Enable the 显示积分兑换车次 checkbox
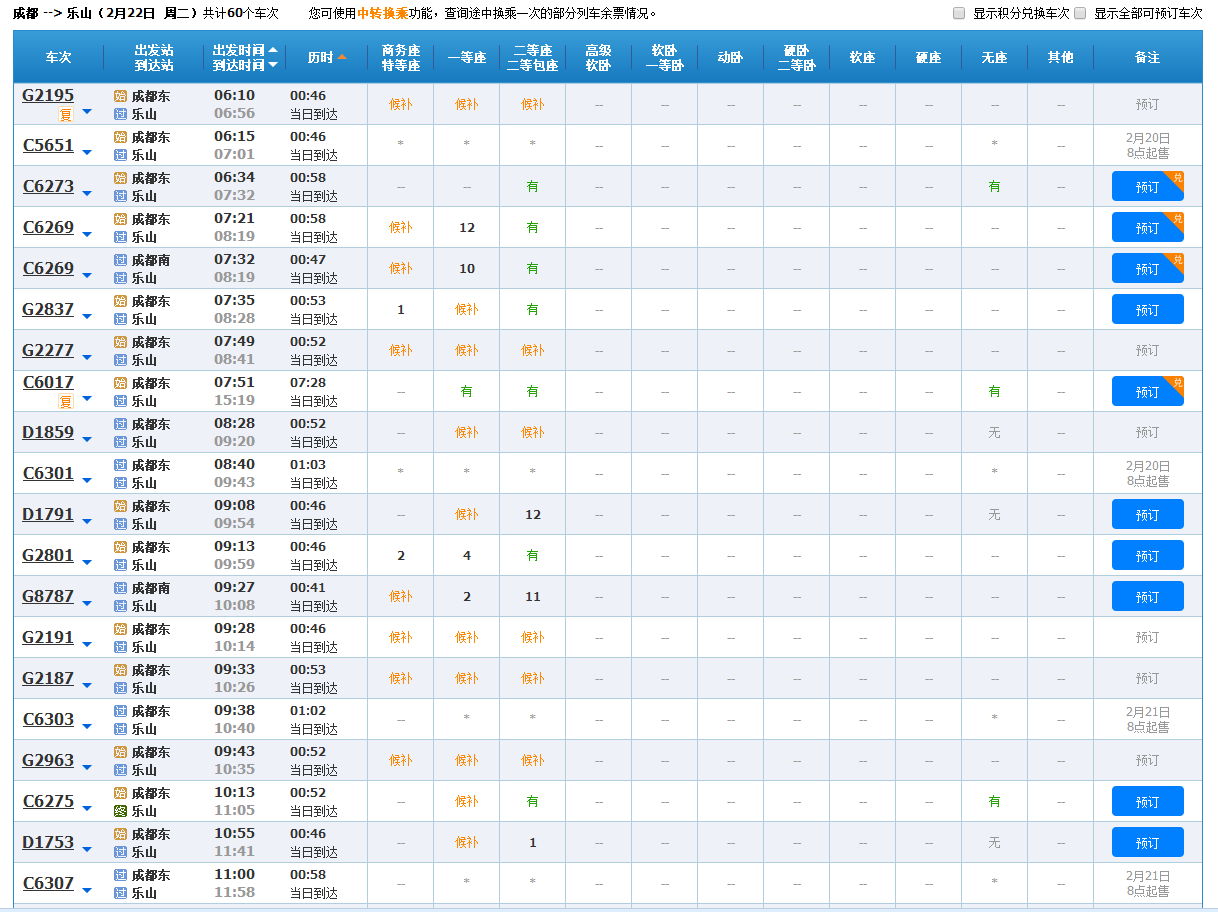 959,13
